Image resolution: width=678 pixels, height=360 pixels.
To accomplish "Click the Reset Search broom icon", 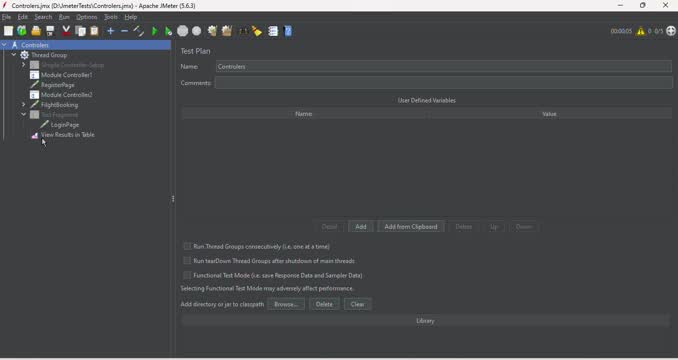I will click(257, 31).
